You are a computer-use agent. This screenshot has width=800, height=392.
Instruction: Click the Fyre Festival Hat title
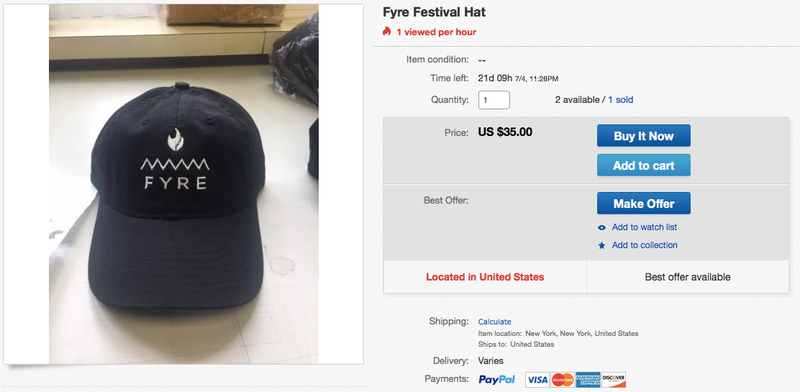tap(434, 12)
